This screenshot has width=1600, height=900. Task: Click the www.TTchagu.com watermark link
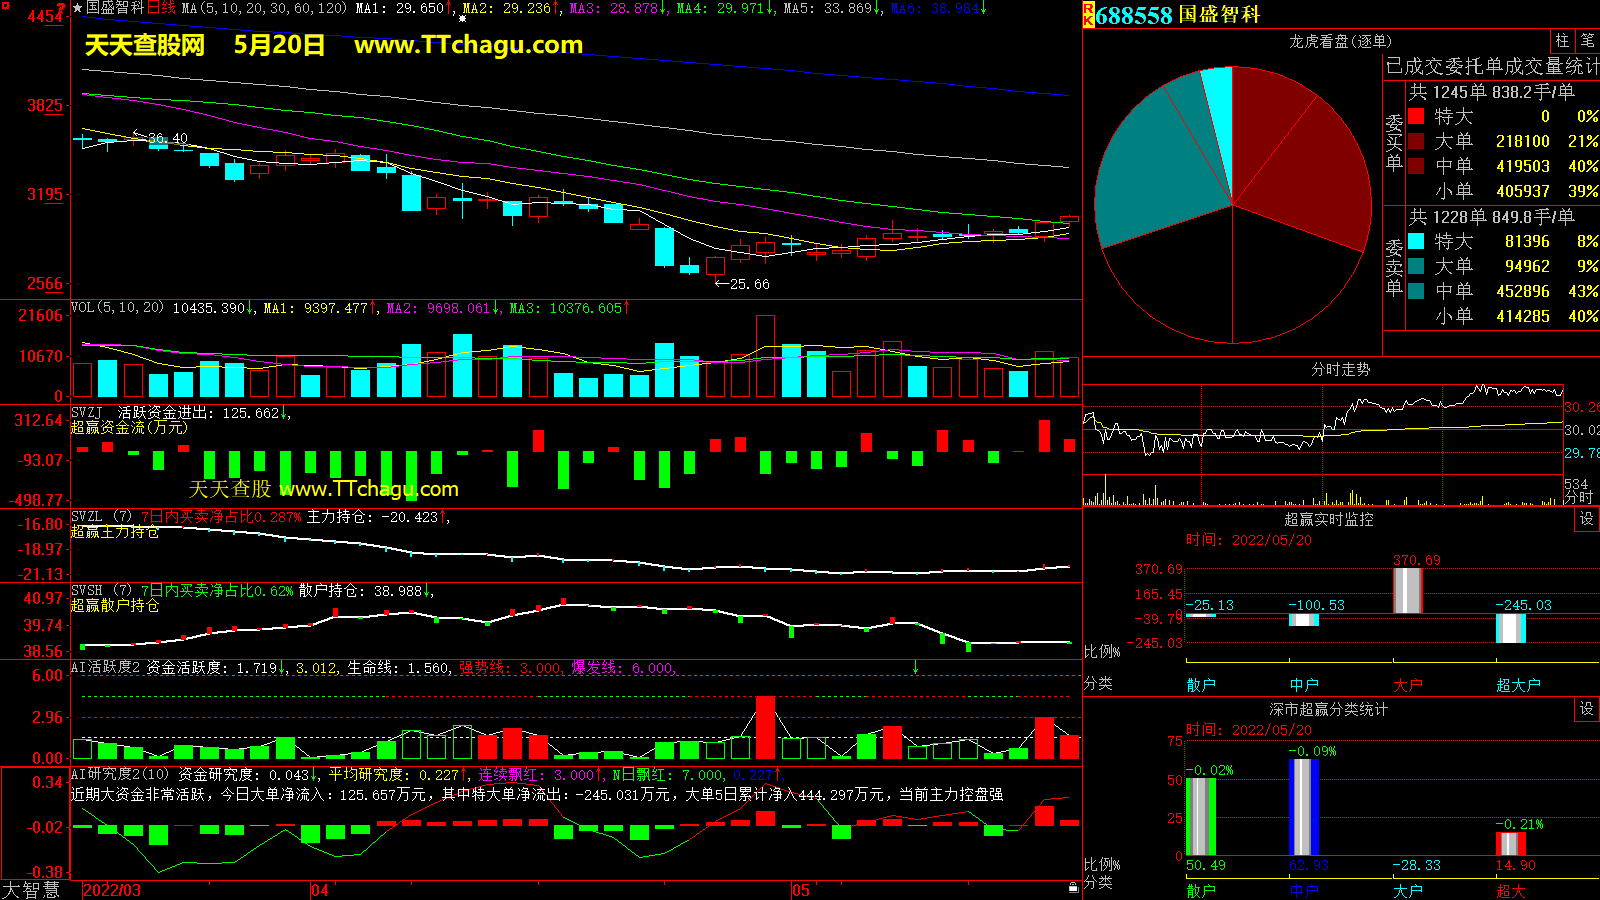[468, 45]
